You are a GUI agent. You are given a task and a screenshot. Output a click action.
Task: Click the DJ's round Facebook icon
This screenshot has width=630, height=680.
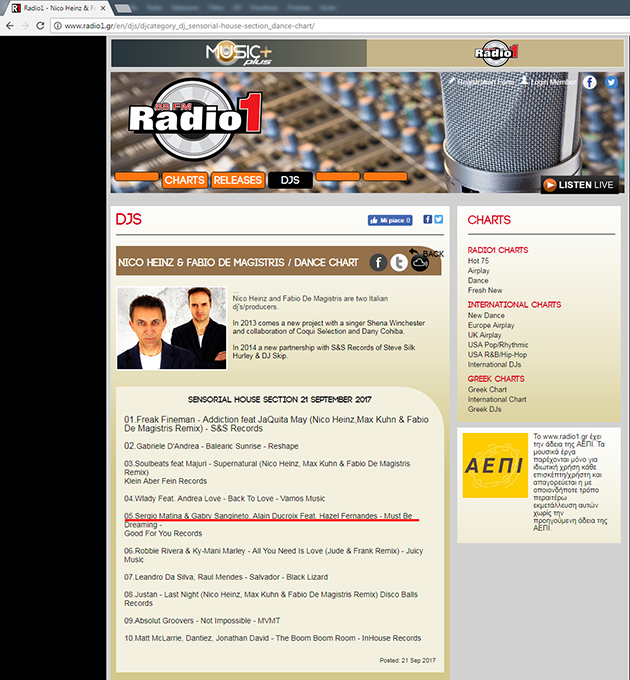tap(378, 262)
